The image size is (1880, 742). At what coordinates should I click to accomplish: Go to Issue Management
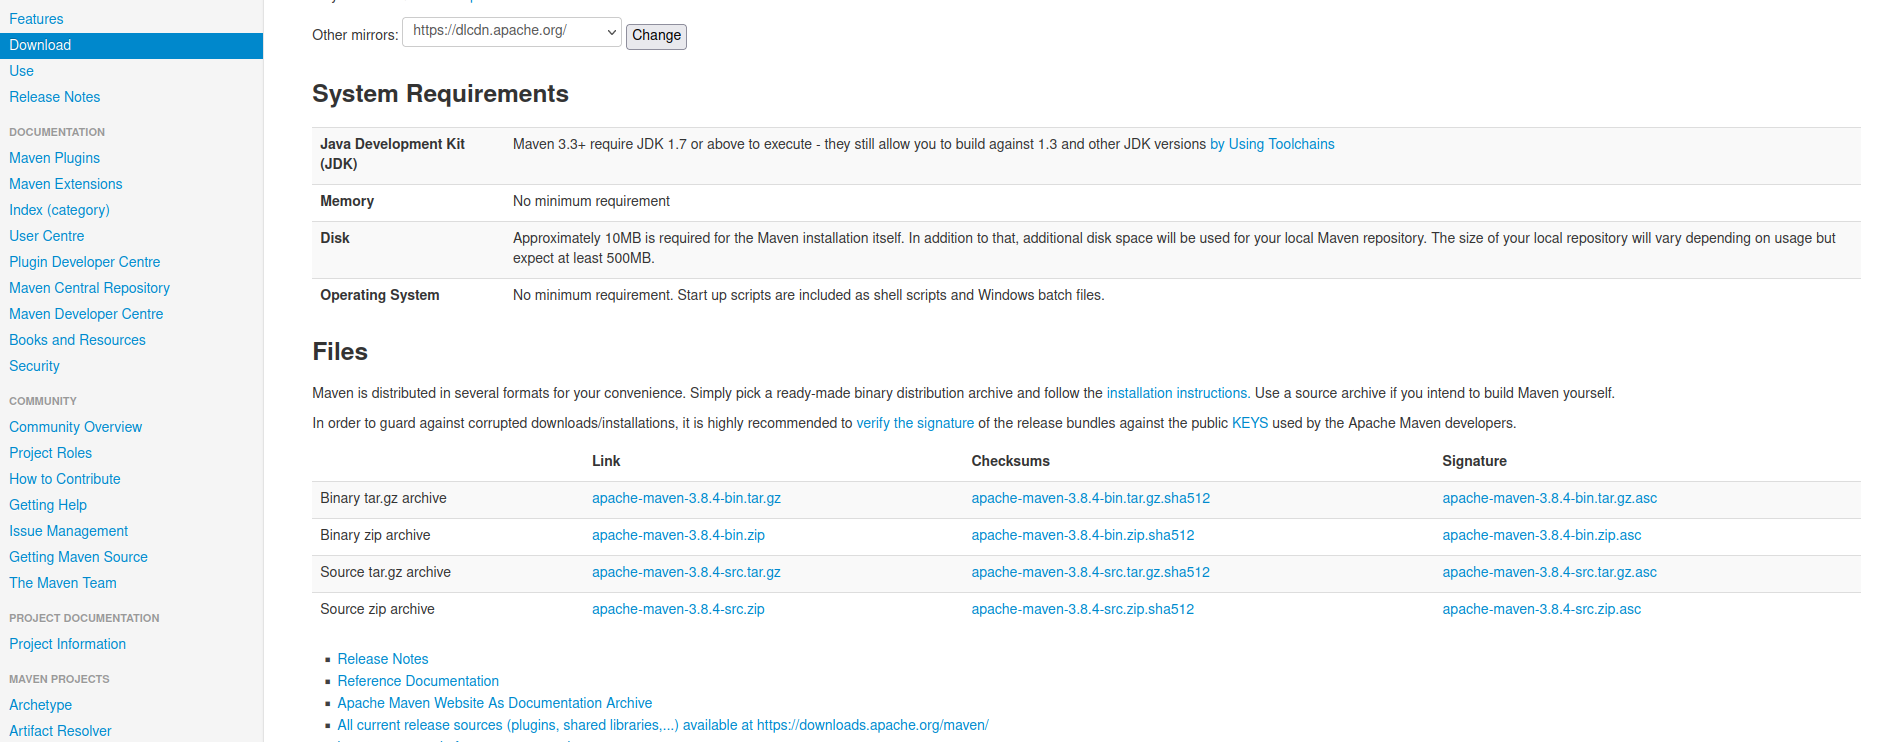point(69,531)
